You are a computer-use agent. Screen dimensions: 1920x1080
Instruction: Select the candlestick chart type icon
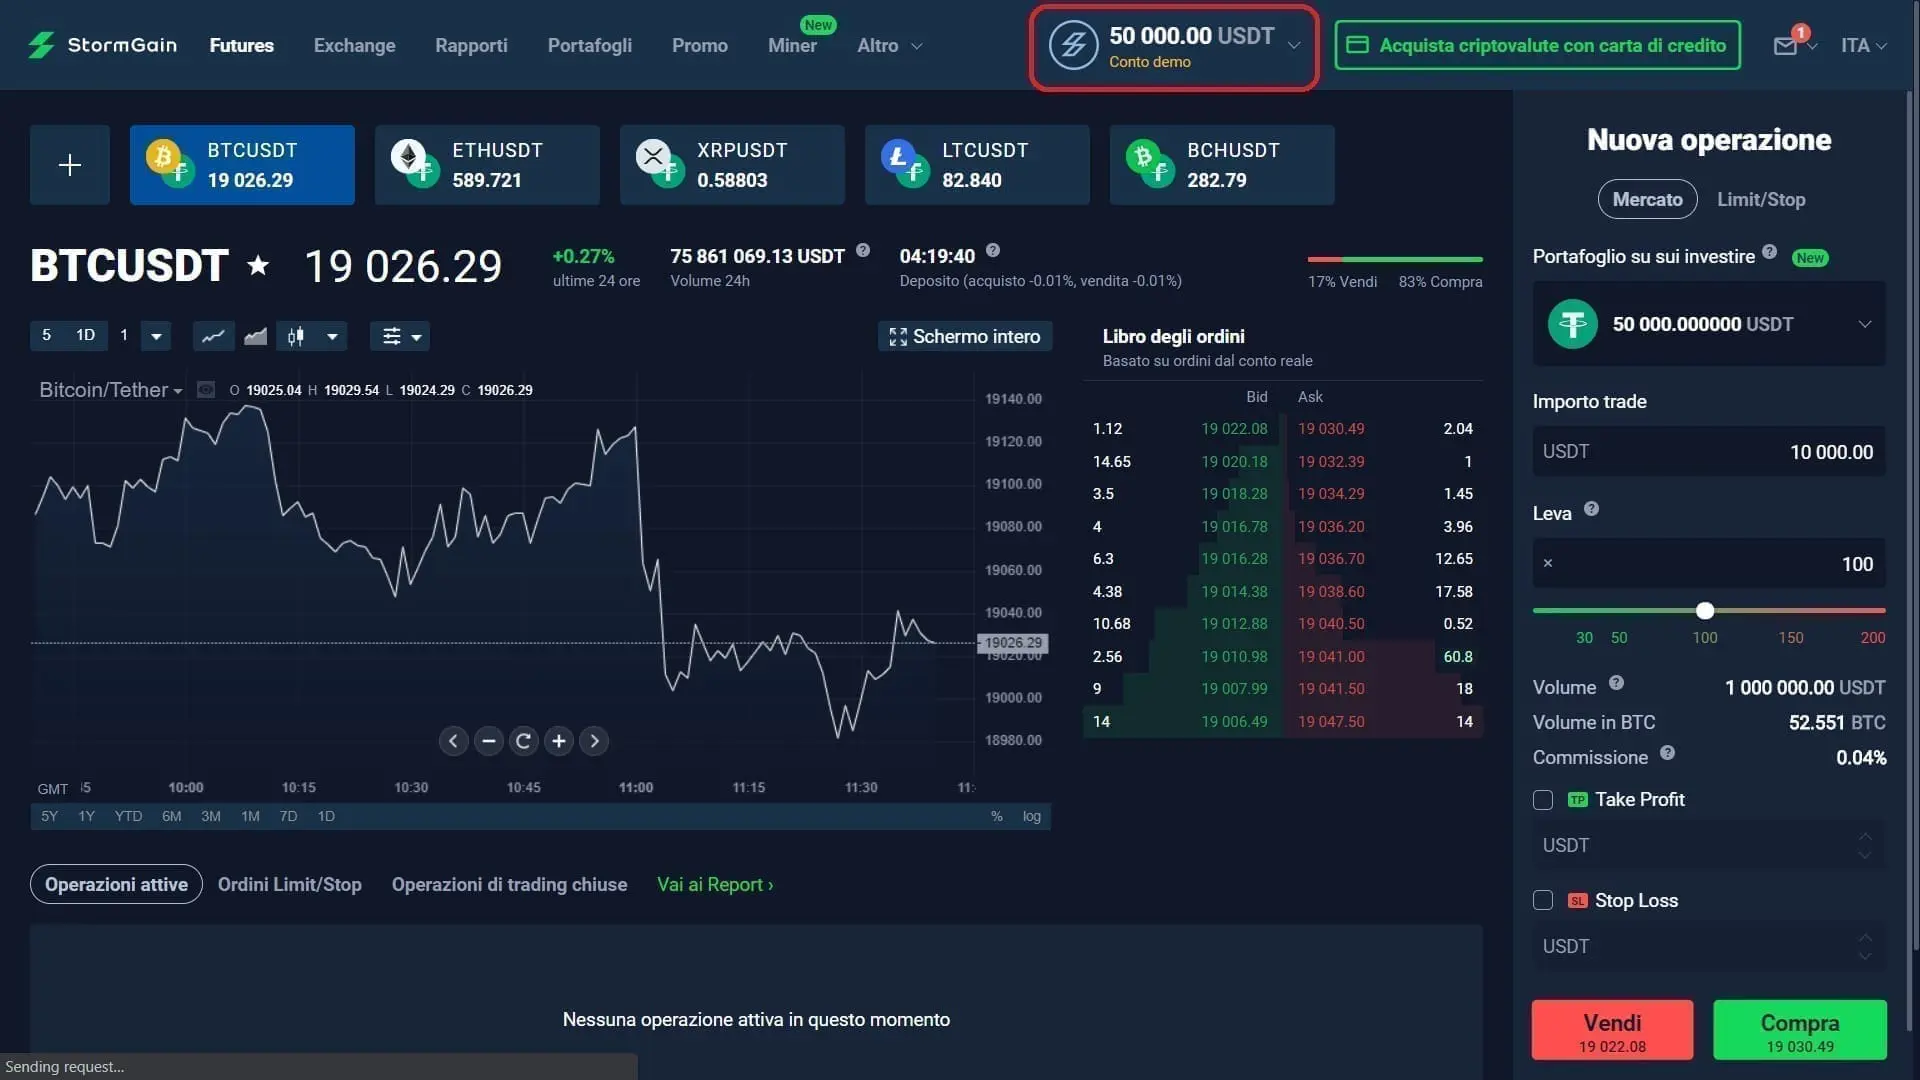(295, 336)
